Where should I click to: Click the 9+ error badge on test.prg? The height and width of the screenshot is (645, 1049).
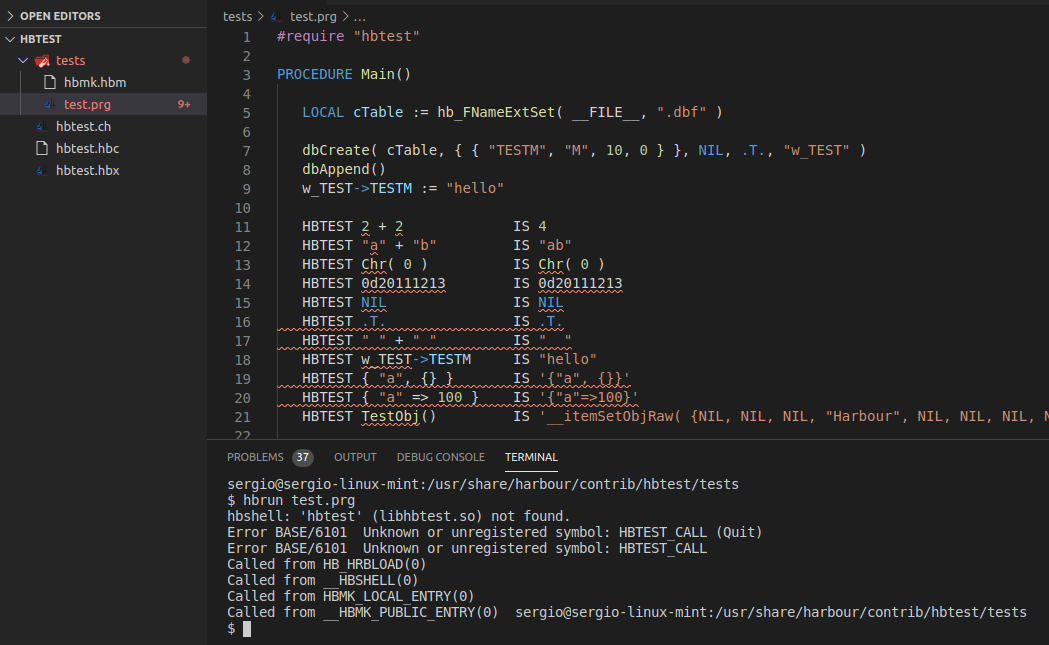click(185, 105)
